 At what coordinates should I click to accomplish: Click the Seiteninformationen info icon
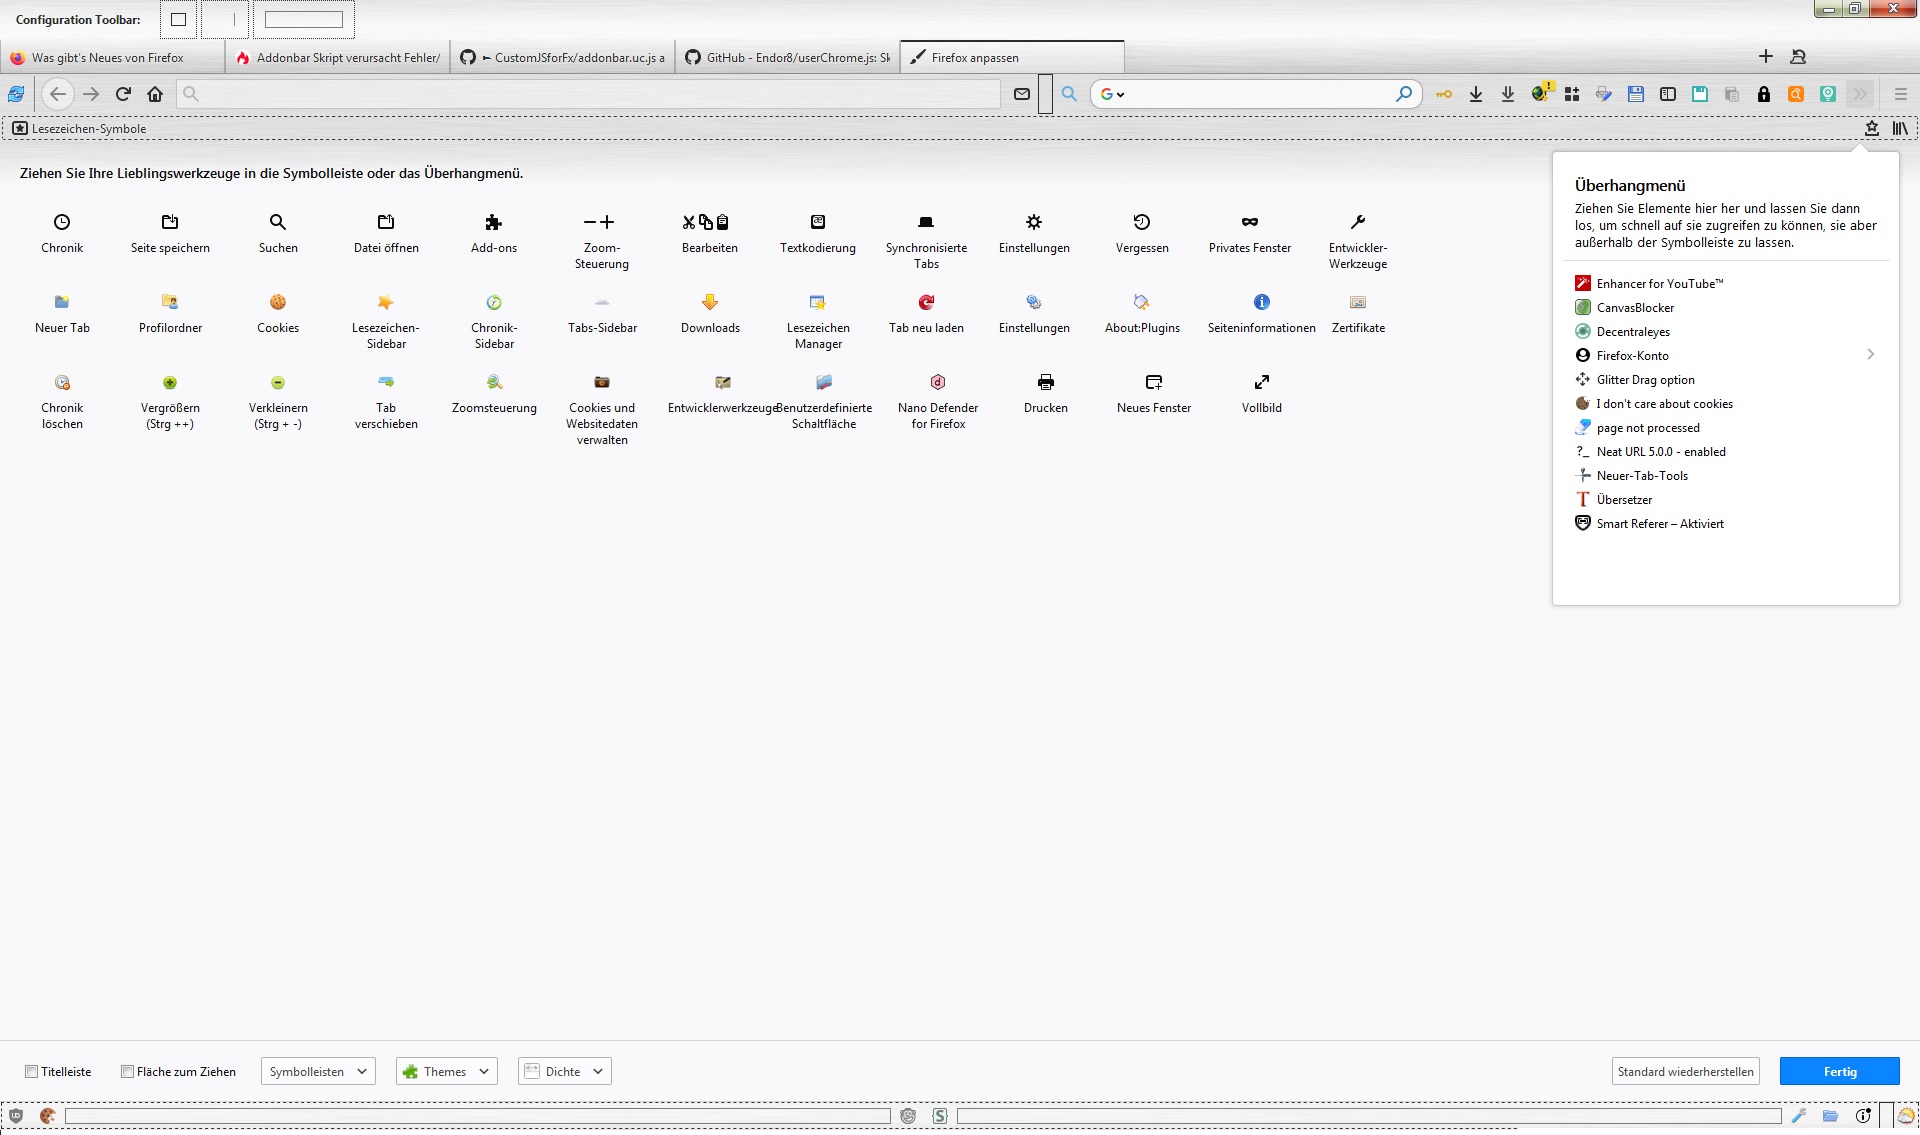[x=1261, y=302]
